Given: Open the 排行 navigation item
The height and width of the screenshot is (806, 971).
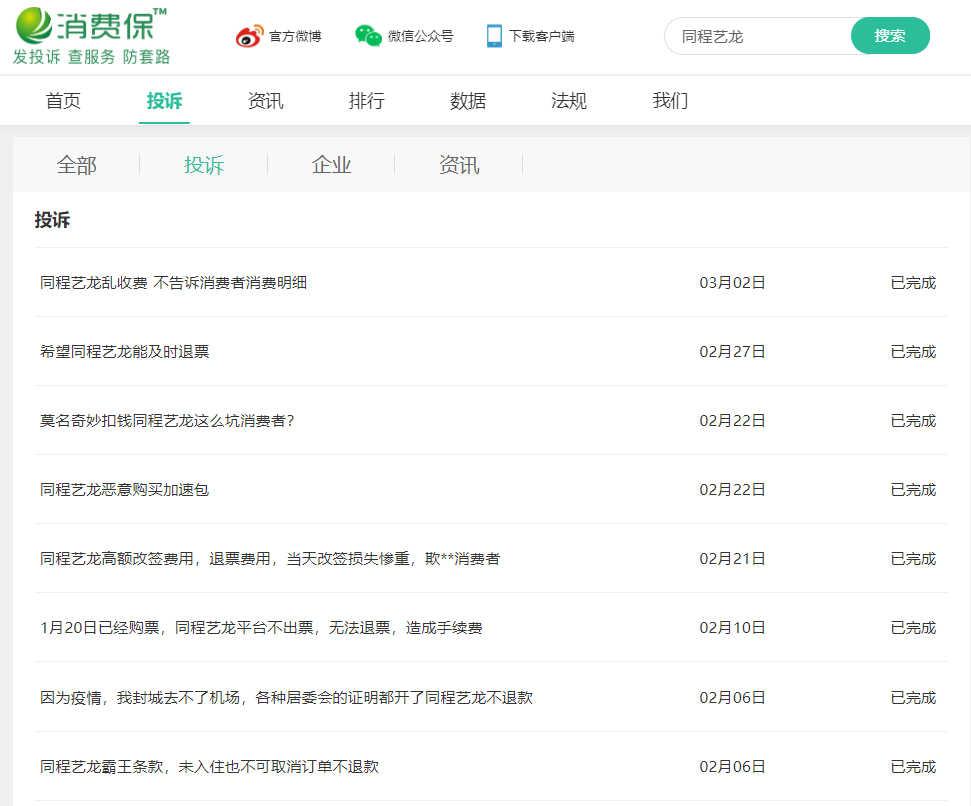Looking at the screenshot, I should coord(367,100).
